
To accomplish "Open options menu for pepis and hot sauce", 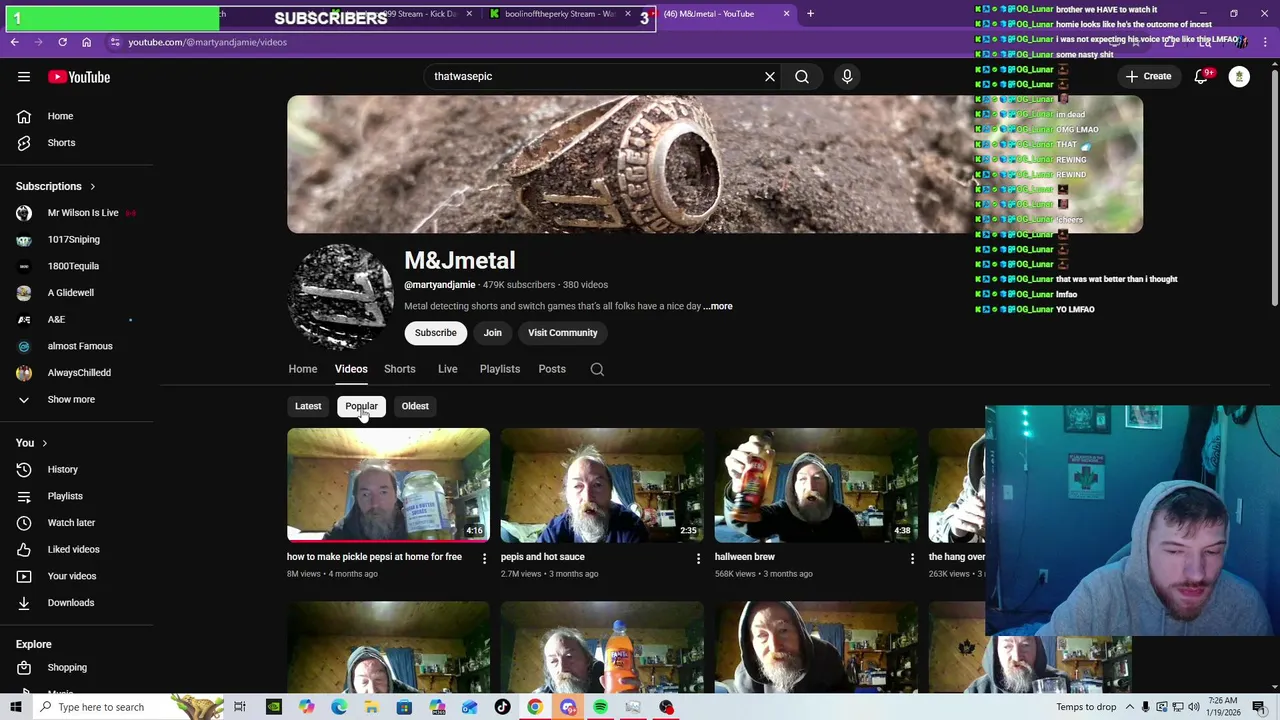I will tap(698, 558).
